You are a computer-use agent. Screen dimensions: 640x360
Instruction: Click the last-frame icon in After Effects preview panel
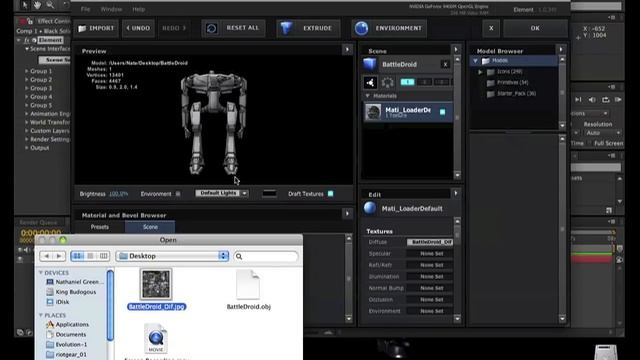[578, 100]
